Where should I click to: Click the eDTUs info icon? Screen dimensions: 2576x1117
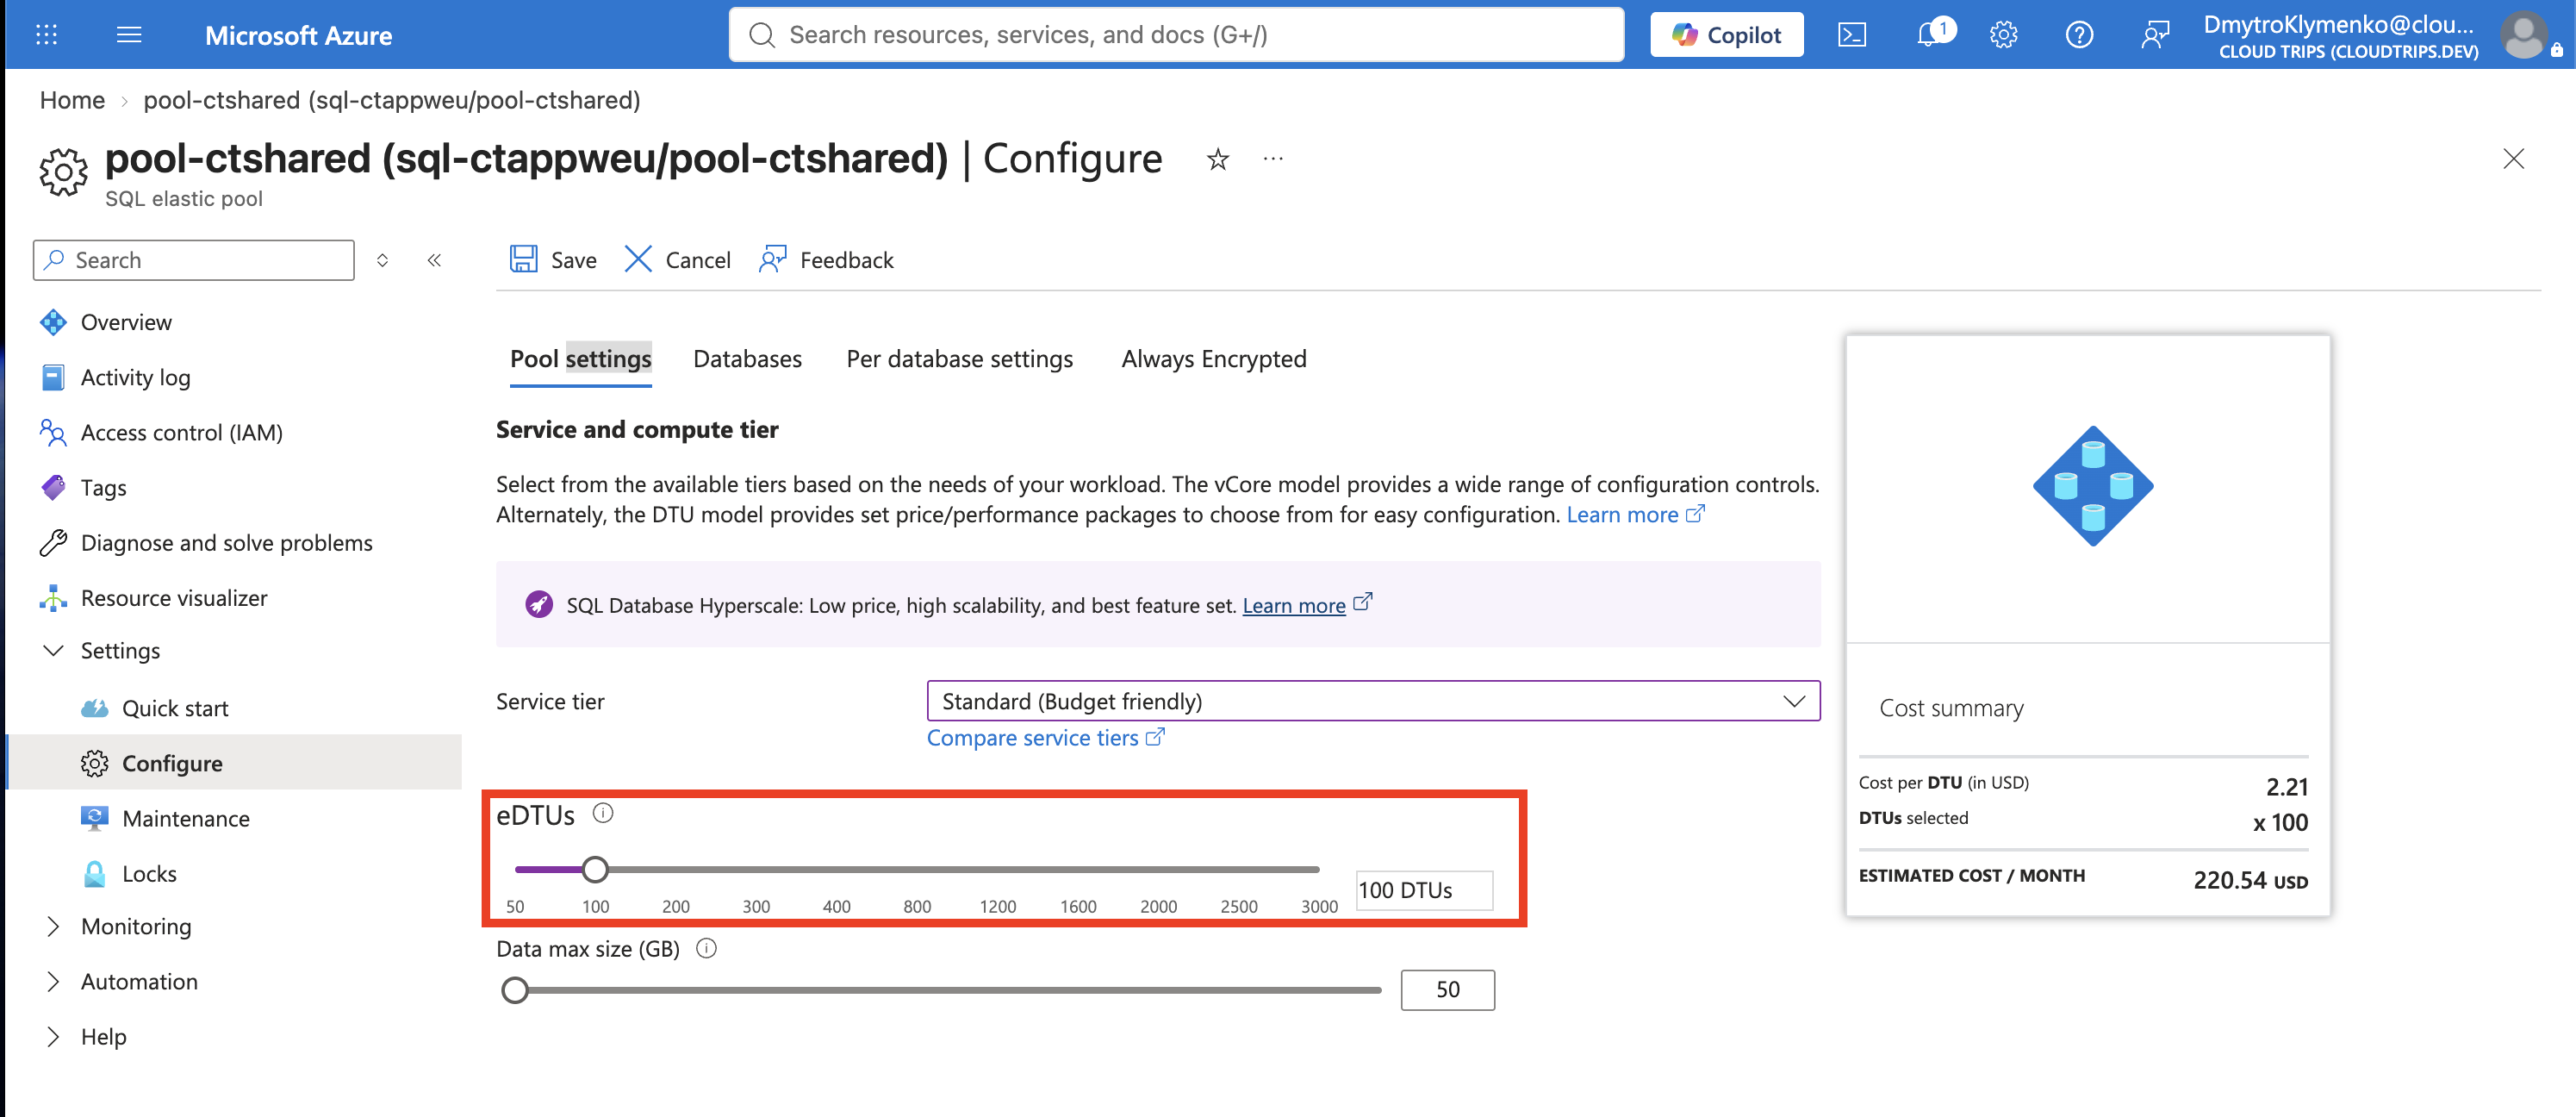pyautogui.click(x=603, y=813)
